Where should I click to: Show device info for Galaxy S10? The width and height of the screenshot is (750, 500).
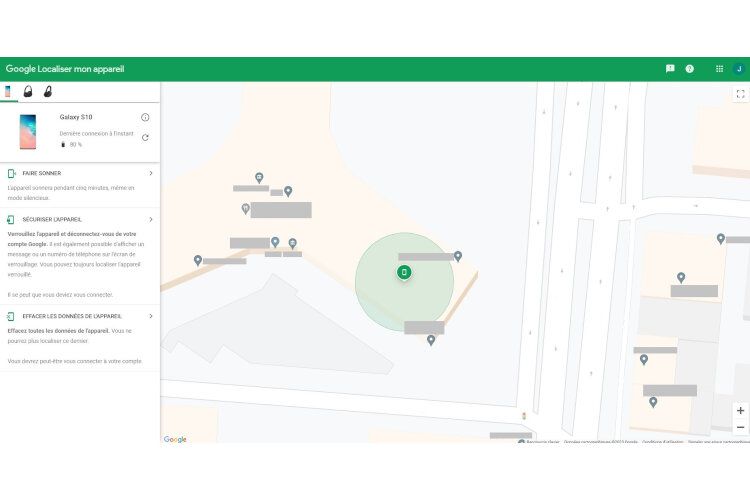pos(145,117)
